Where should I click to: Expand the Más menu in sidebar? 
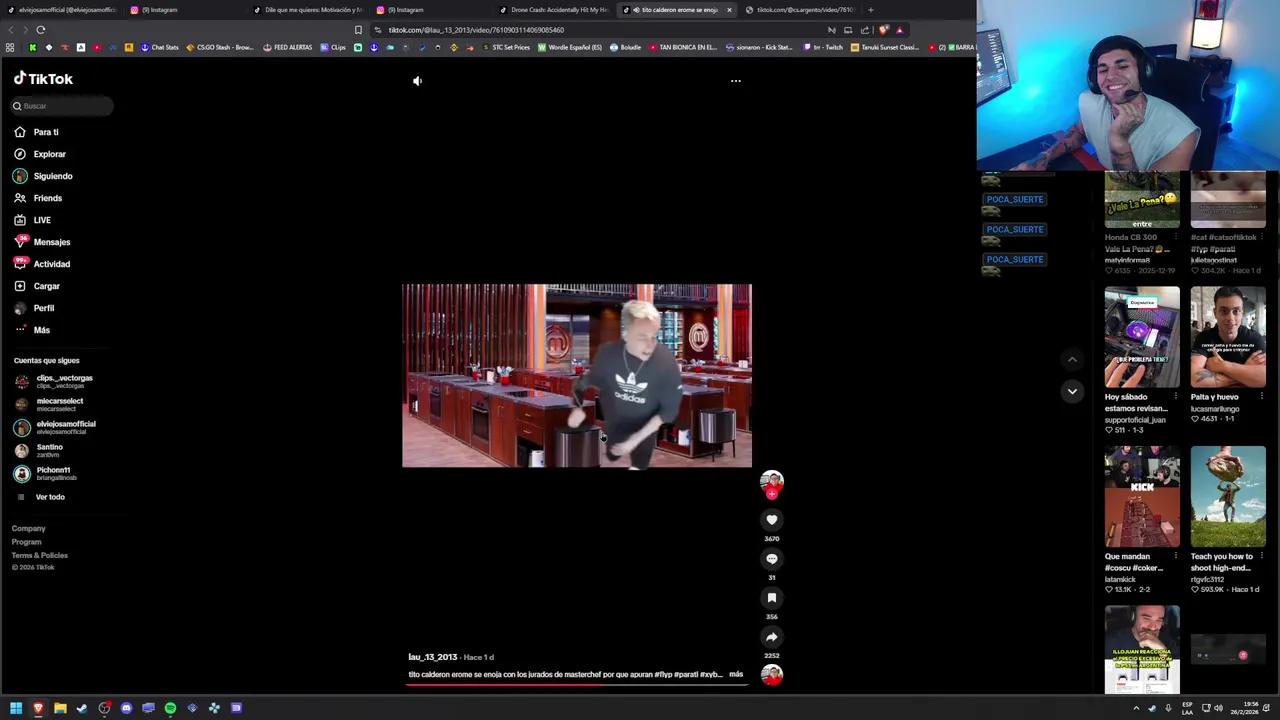pos(41,330)
